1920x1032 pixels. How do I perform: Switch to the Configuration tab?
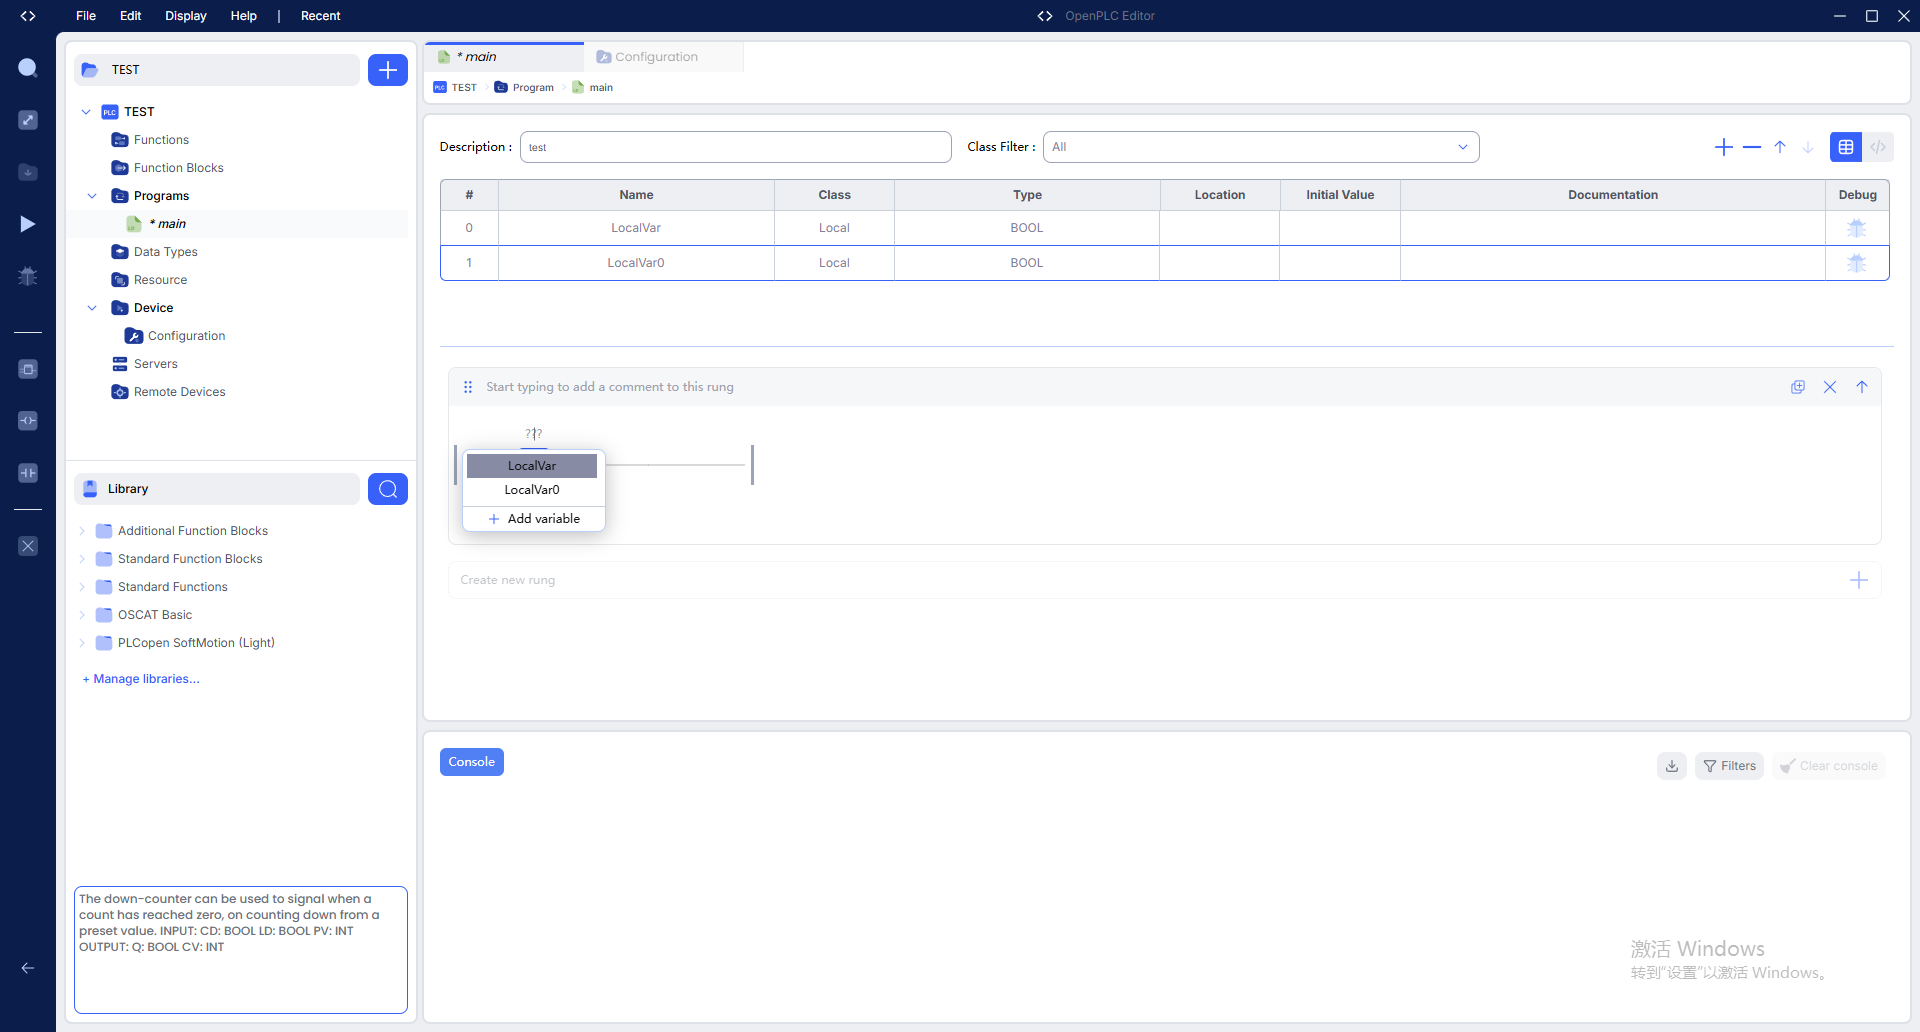pos(664,57)
